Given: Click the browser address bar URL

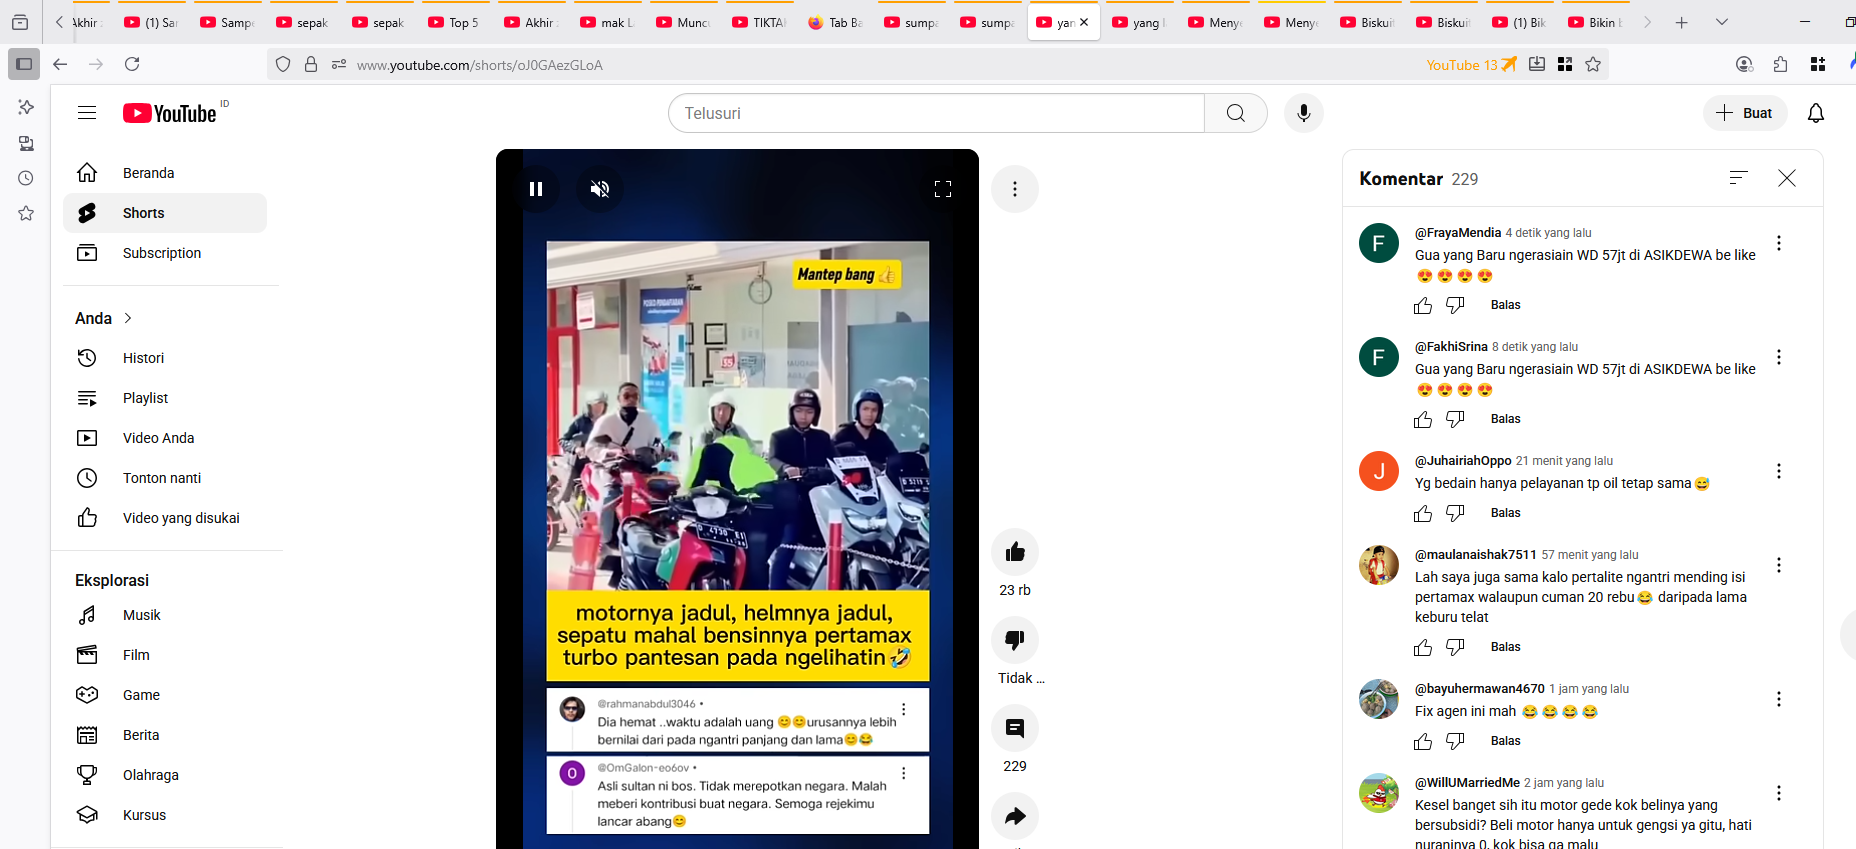Looking at the screenshot, I should [x=479, y=65].
